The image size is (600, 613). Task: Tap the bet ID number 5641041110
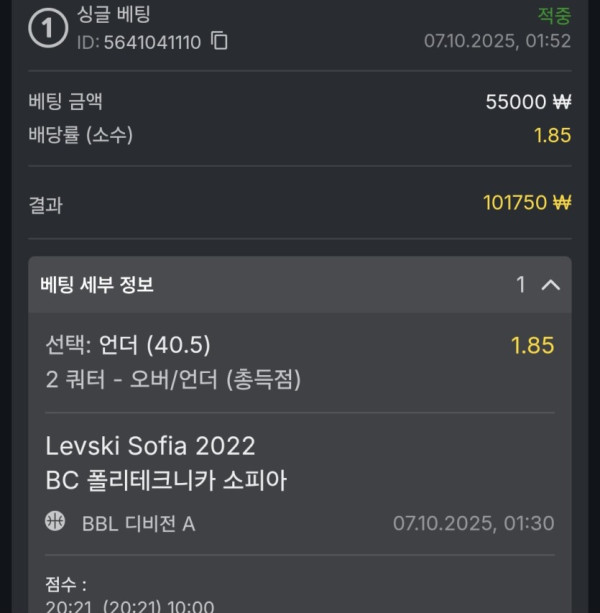pyautogui.click(x=138, y=42)
